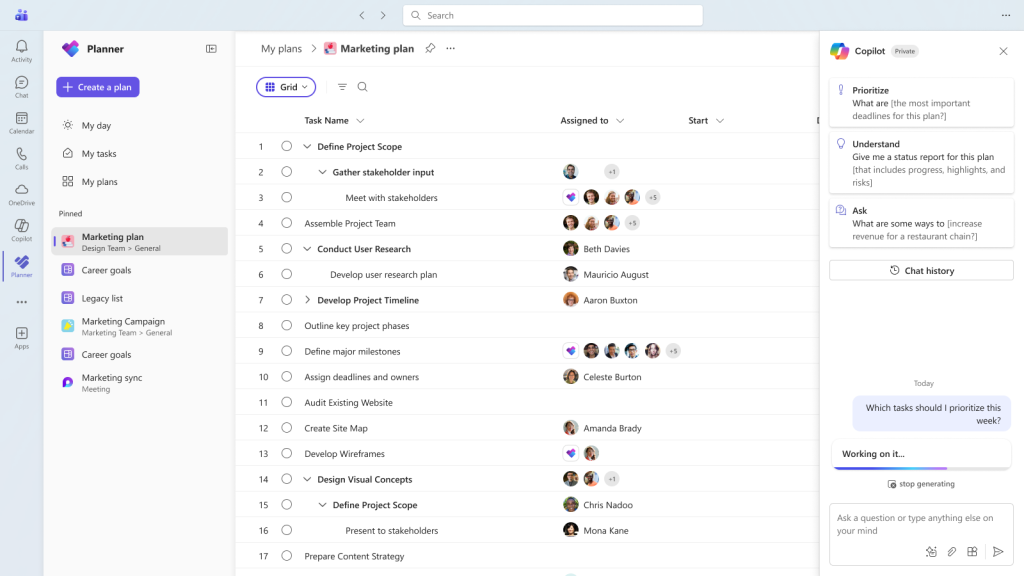Expand the Develop Project Timeline task
This screenshot has height=576, width=1024.
(308, 300)
